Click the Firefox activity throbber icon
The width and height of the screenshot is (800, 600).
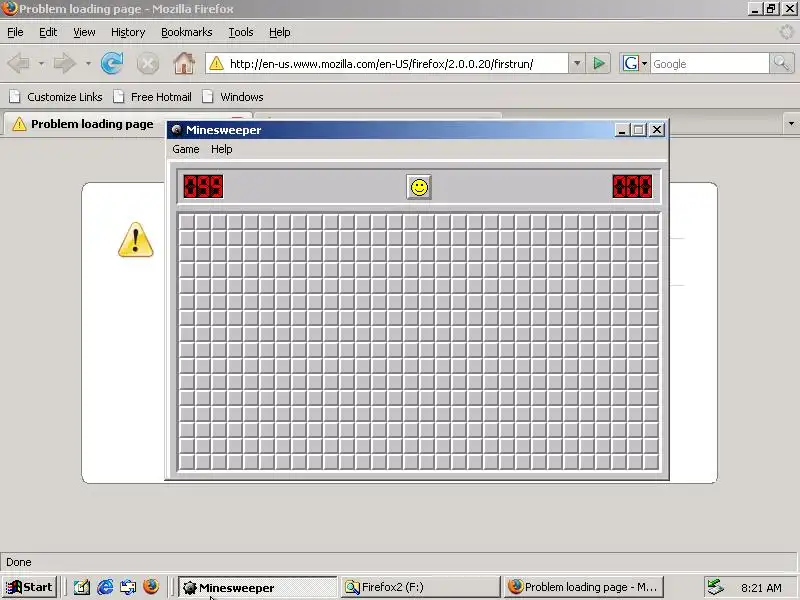tap(786, 32)
